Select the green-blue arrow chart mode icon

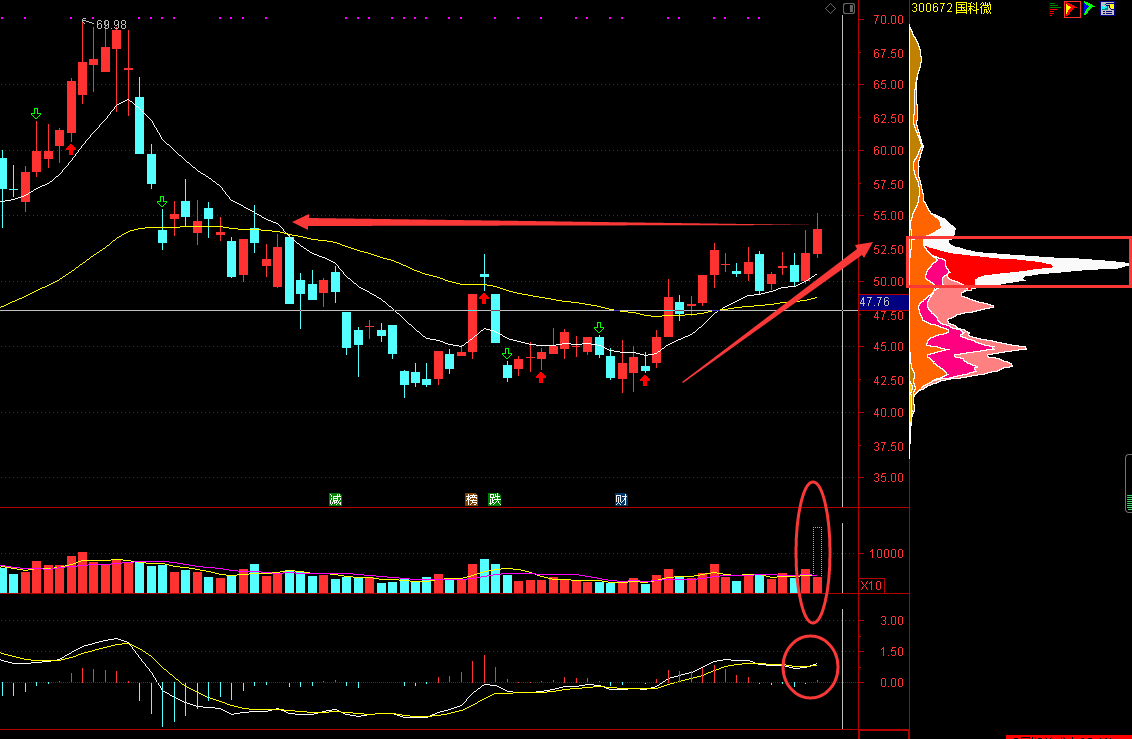(x=1089, y=9)
